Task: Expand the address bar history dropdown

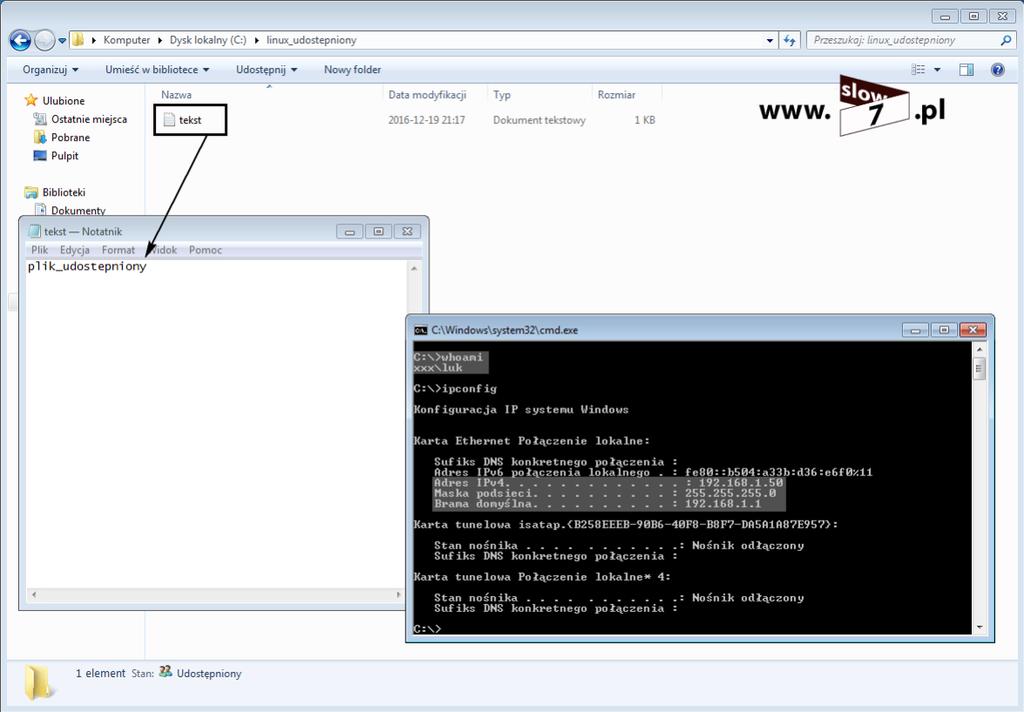Action: [770, 40]
